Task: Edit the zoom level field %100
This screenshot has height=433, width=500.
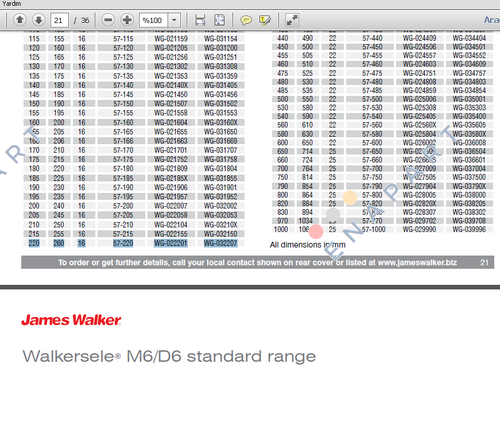Action: 154,20
